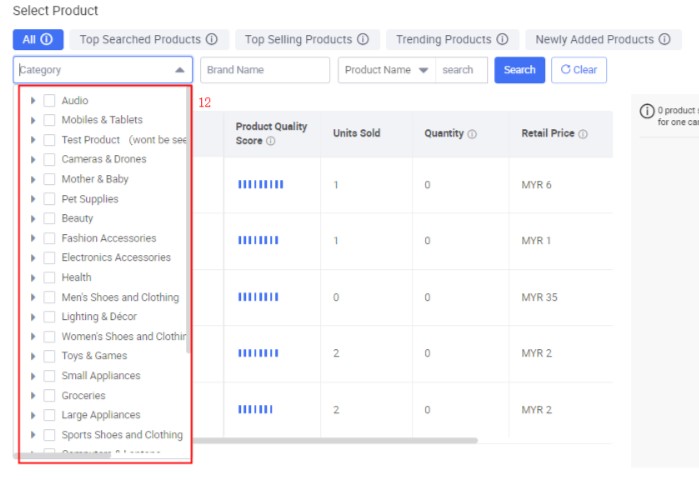Click info icon beside Newly Added Products

point(663,40)
